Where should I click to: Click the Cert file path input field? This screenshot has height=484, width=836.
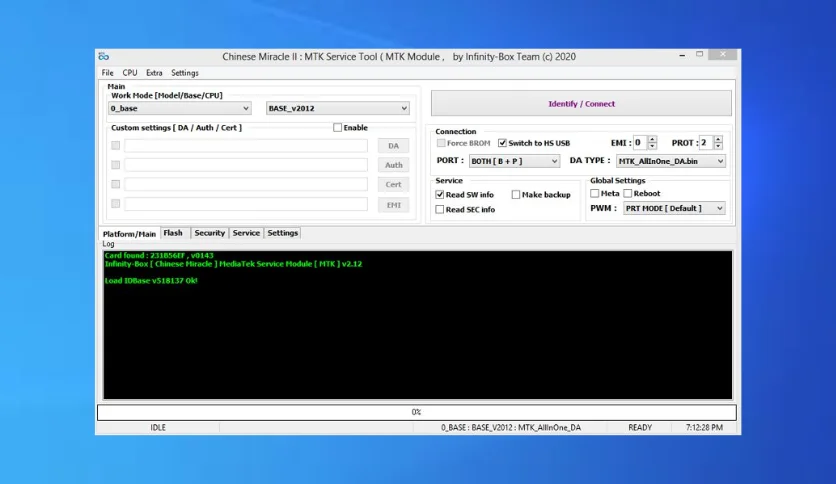click(246, 184)
